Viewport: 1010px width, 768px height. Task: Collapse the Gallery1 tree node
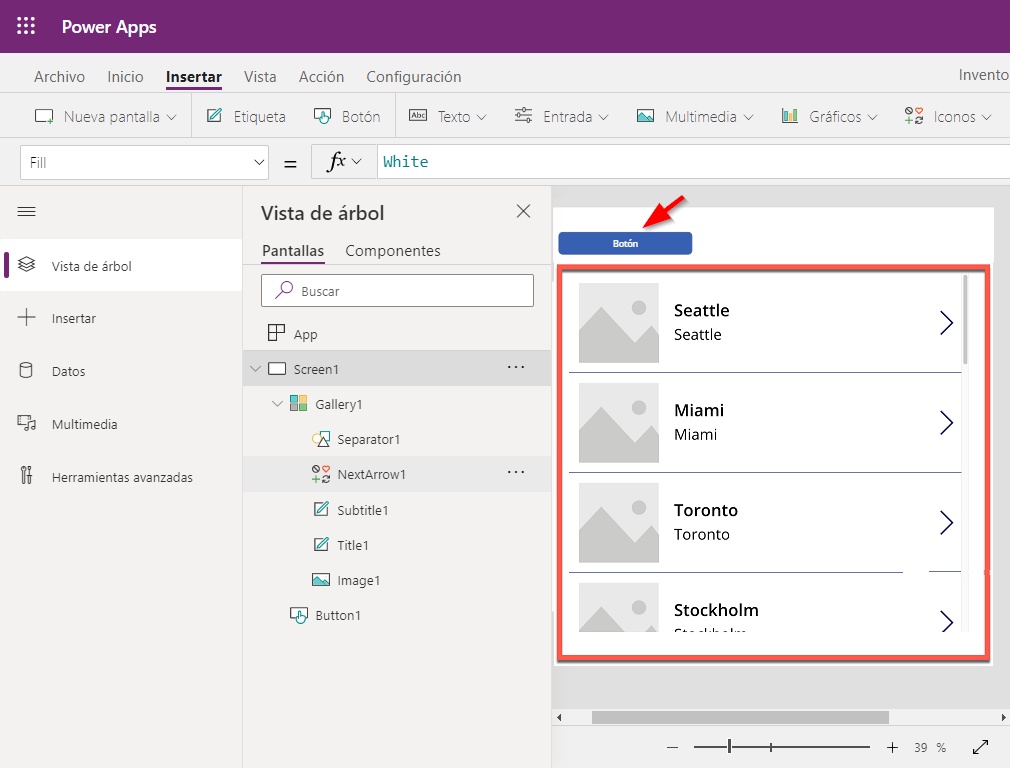[x=278, y=404]
